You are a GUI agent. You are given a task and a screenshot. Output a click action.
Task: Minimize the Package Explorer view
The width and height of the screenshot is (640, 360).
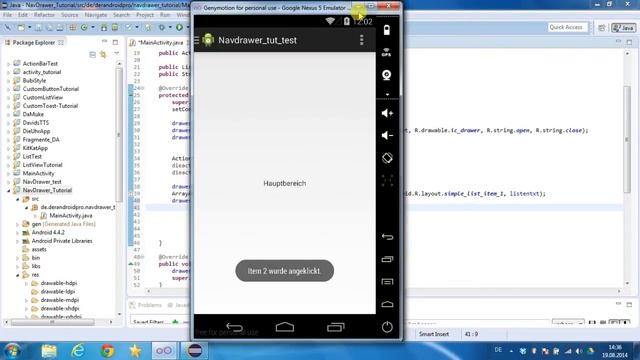[104, 42]
